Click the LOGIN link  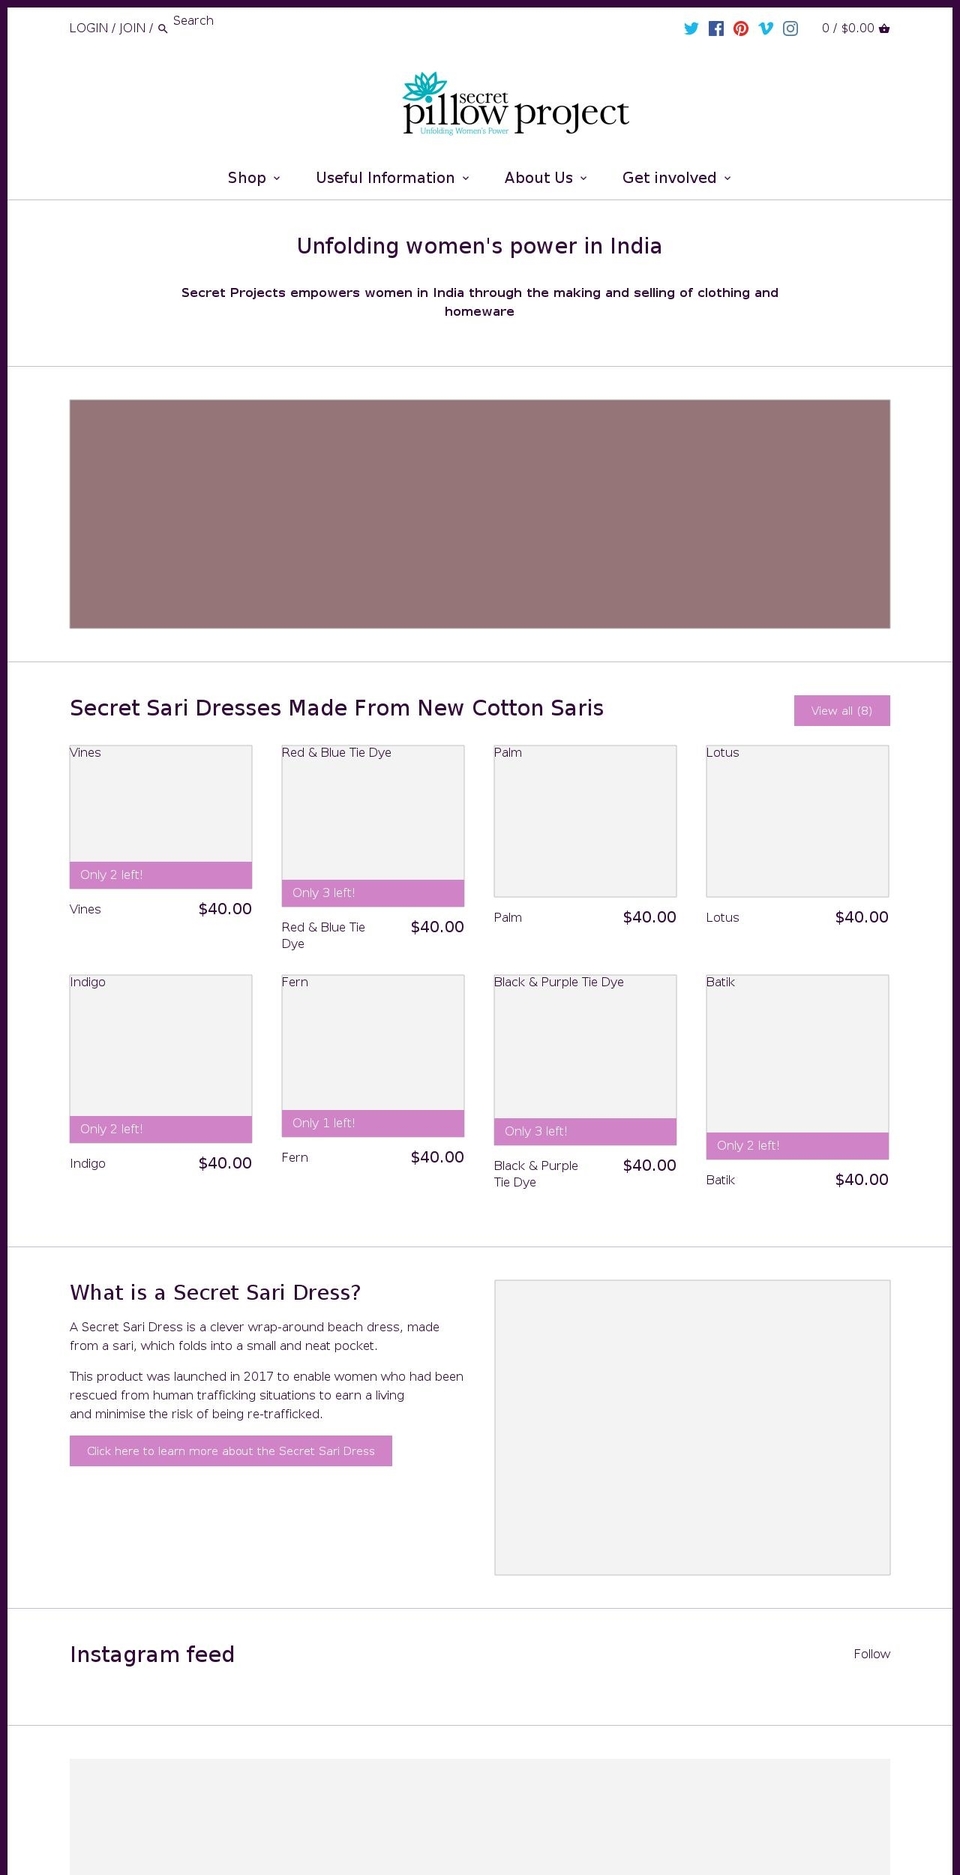(x=89, y=28)
